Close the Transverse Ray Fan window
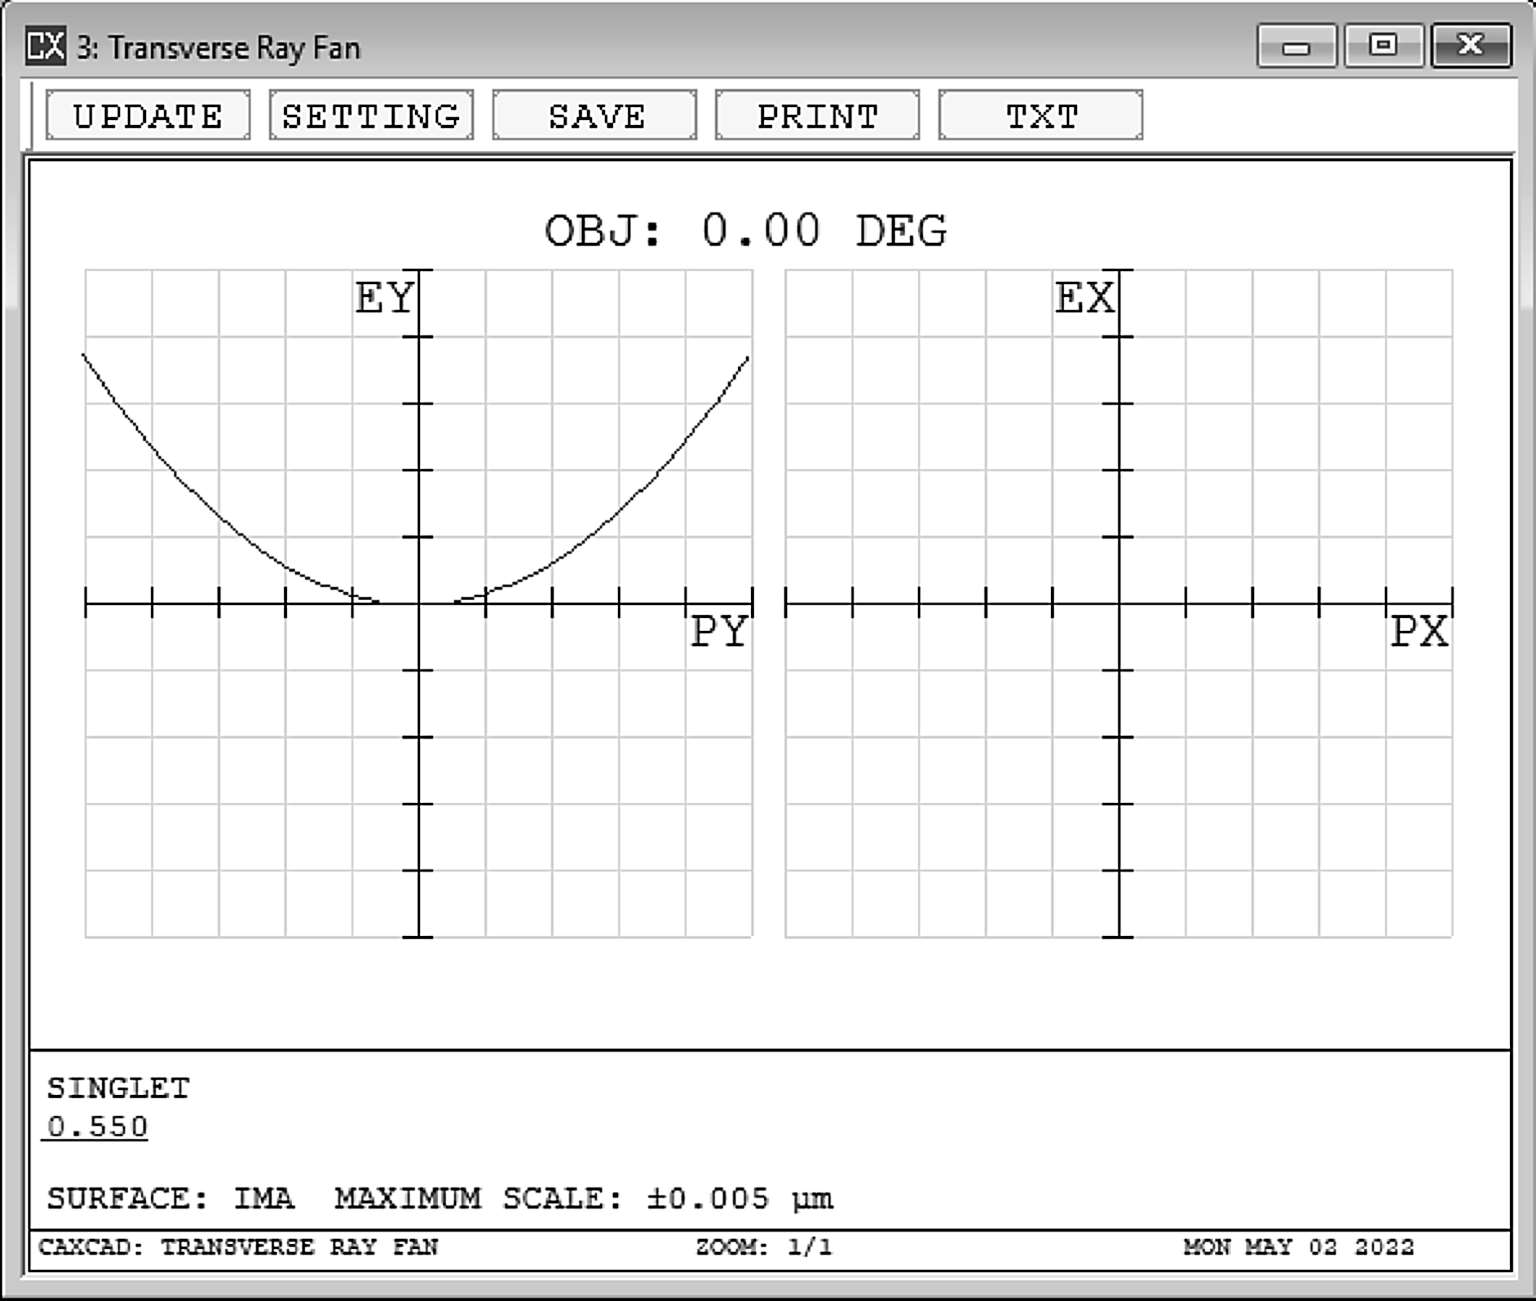Screen dimensions: 1536x1301 pyautogui.click(x=1470, y=46)
